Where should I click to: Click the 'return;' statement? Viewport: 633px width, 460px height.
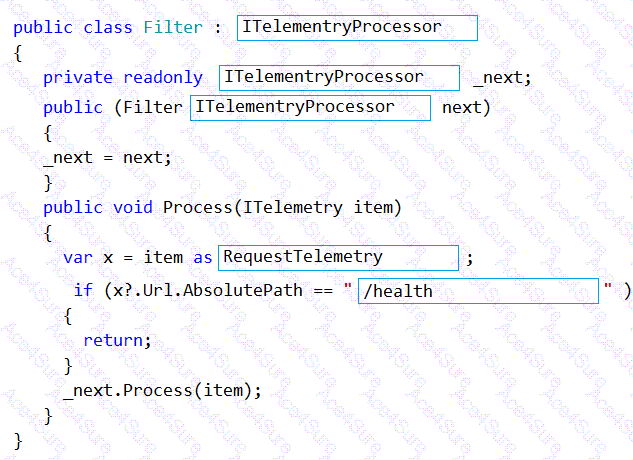[x=117, y=340]
